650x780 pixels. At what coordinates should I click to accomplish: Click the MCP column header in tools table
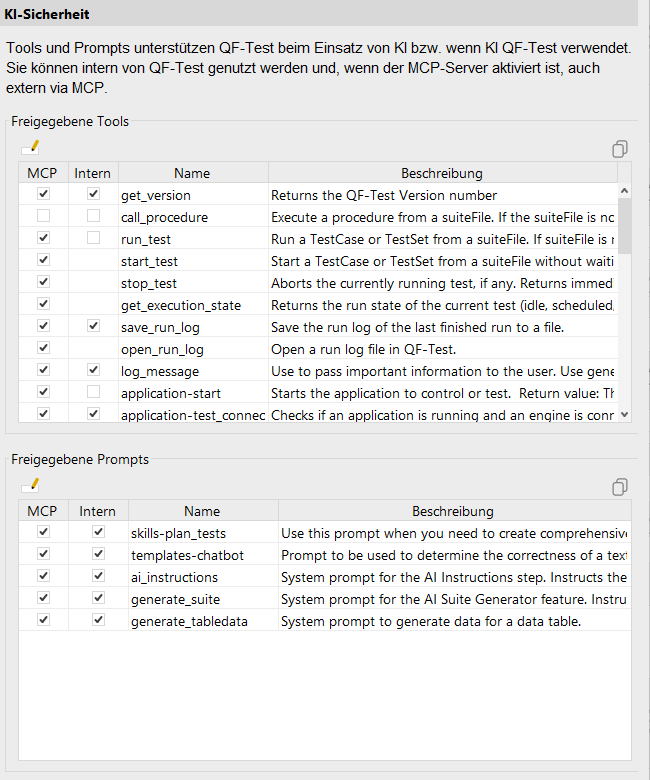tap(43, 173)
